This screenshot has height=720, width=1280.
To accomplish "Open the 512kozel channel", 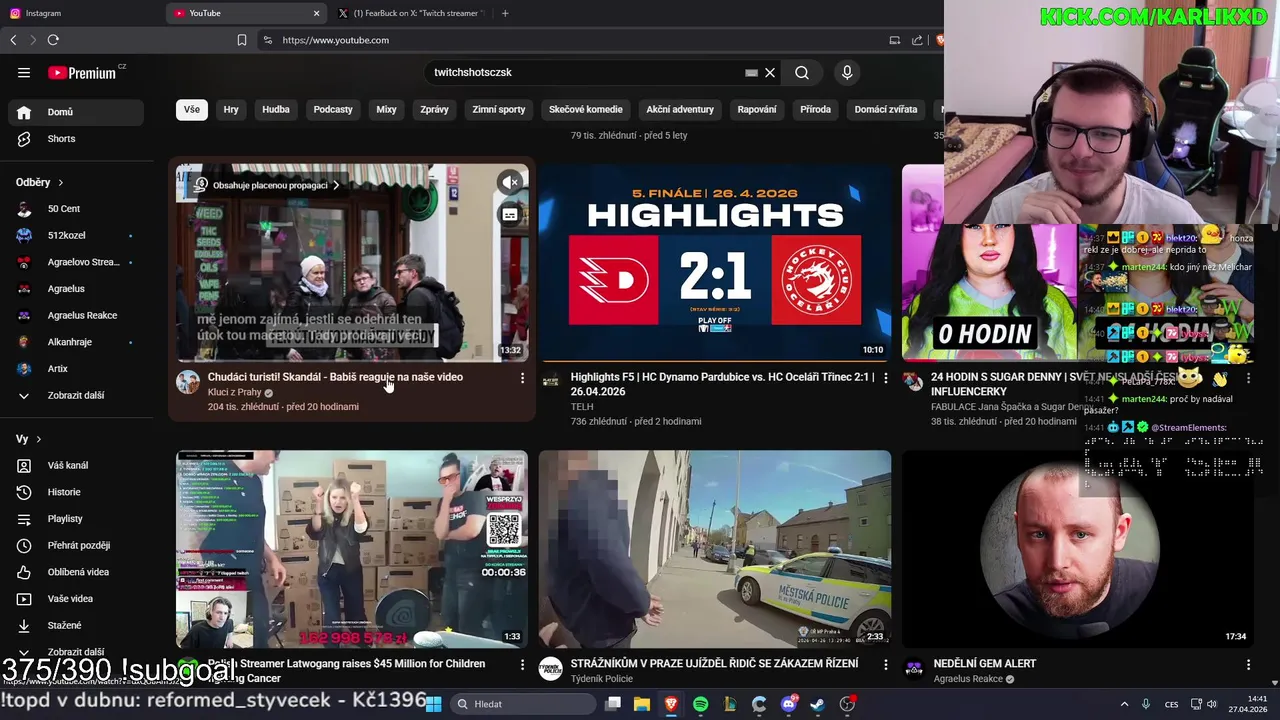I will click(76, 235).
